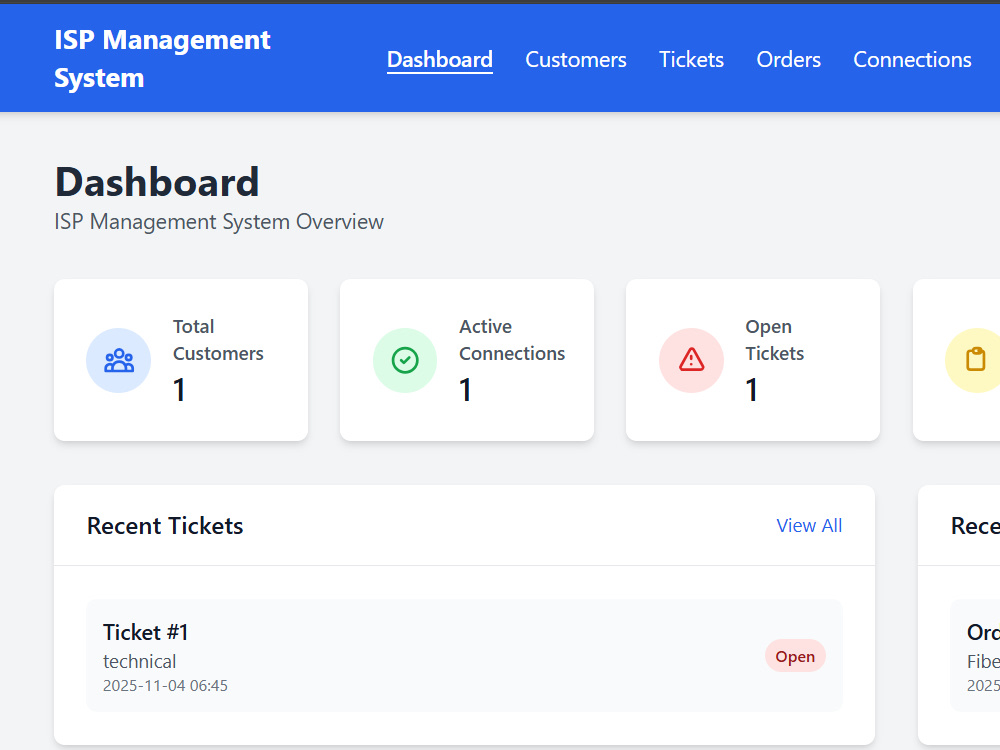The image size is (1000, 750).
Task: Open the Dashboard nav item
Action: [x=439, y=59]
